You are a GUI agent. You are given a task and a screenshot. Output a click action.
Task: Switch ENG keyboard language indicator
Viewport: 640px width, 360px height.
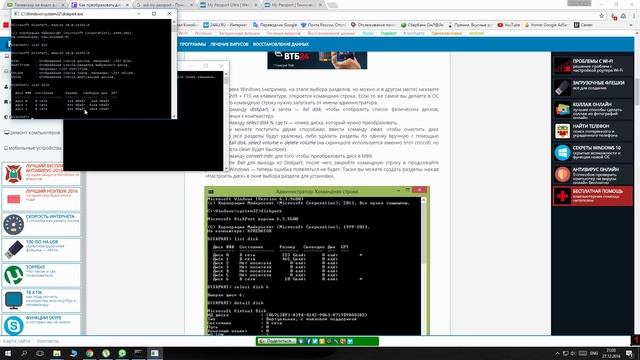(x=594, y=353)
